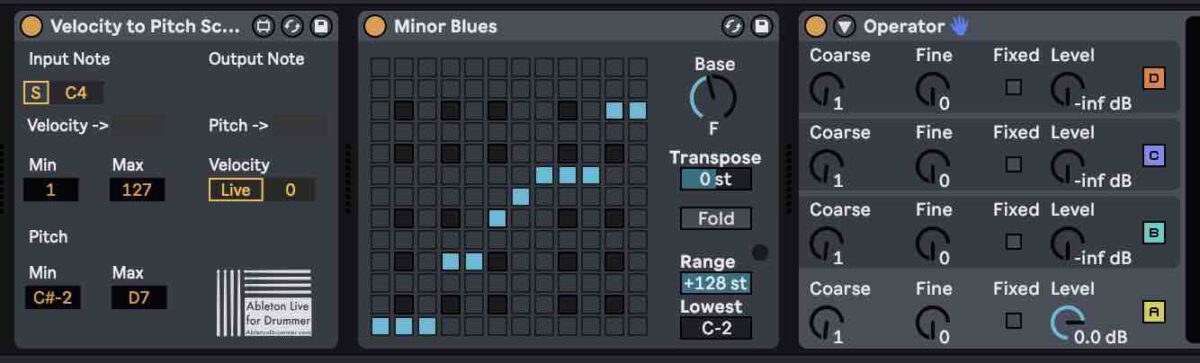The height and width of the screenshot is (363, 1200).
Task: Click the Base knob in Minor Blues
Action: pos(713,99)
